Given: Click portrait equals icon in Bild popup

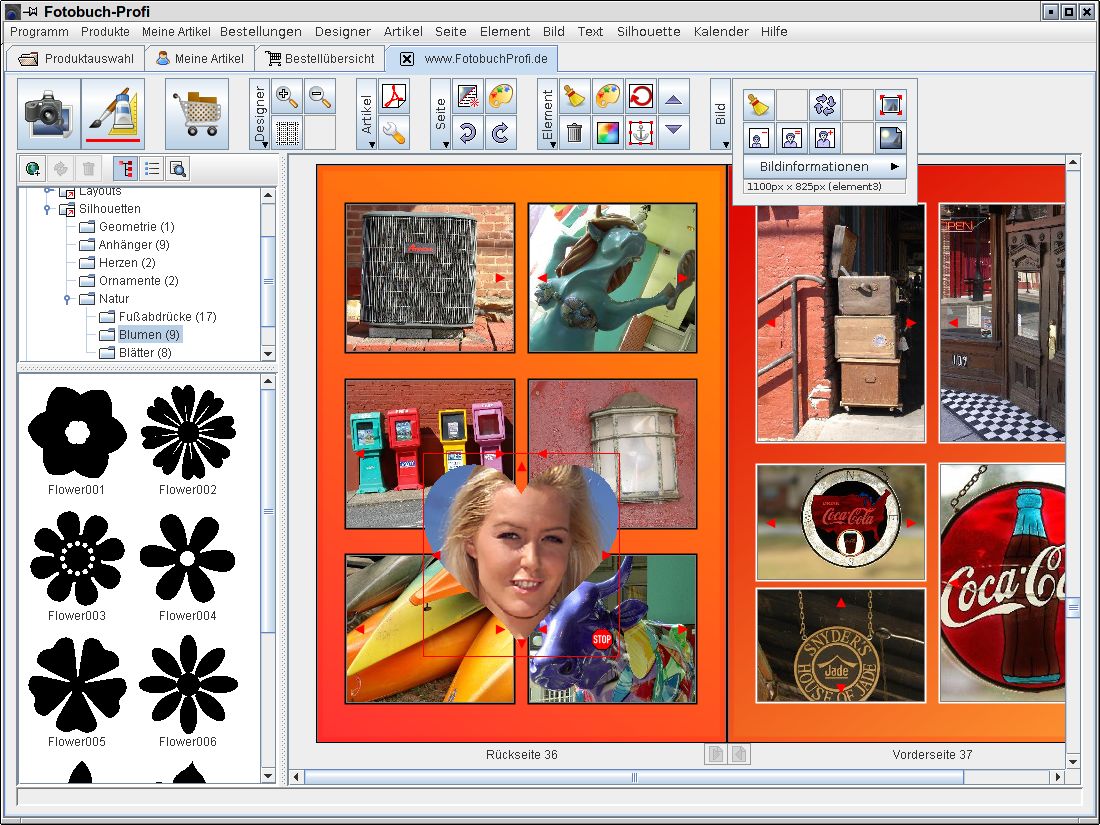Looking at the screenshot, I should pos(791,138).
